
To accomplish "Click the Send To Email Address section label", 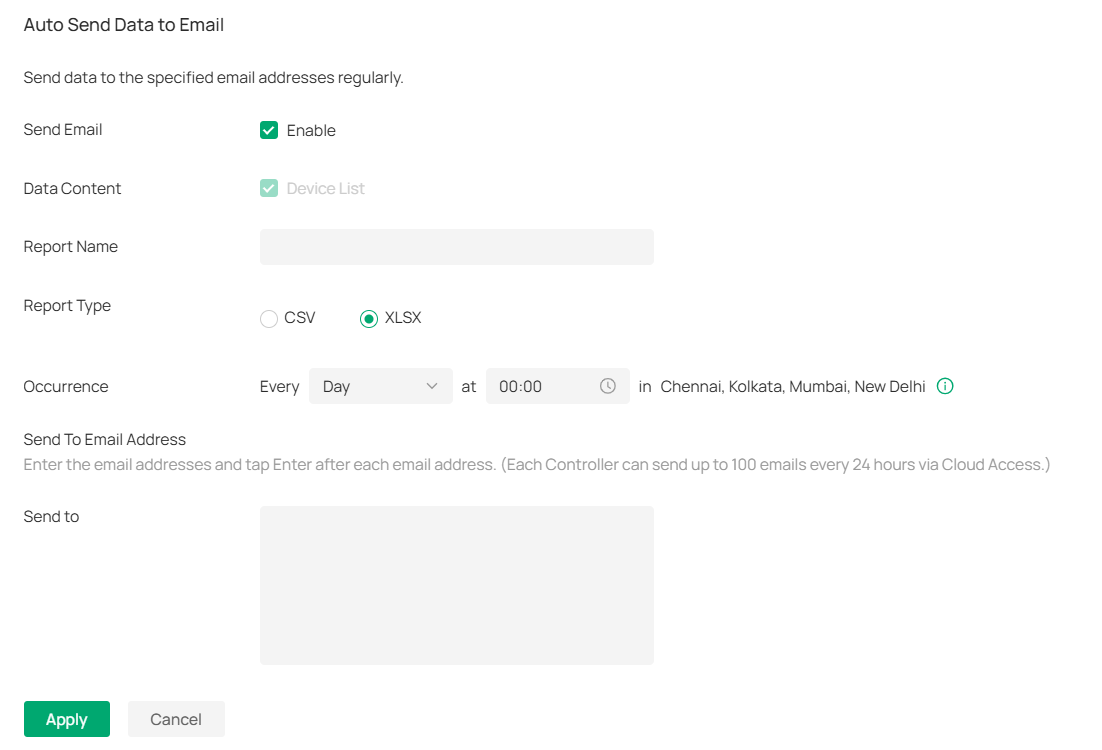I will pos(104,439).
